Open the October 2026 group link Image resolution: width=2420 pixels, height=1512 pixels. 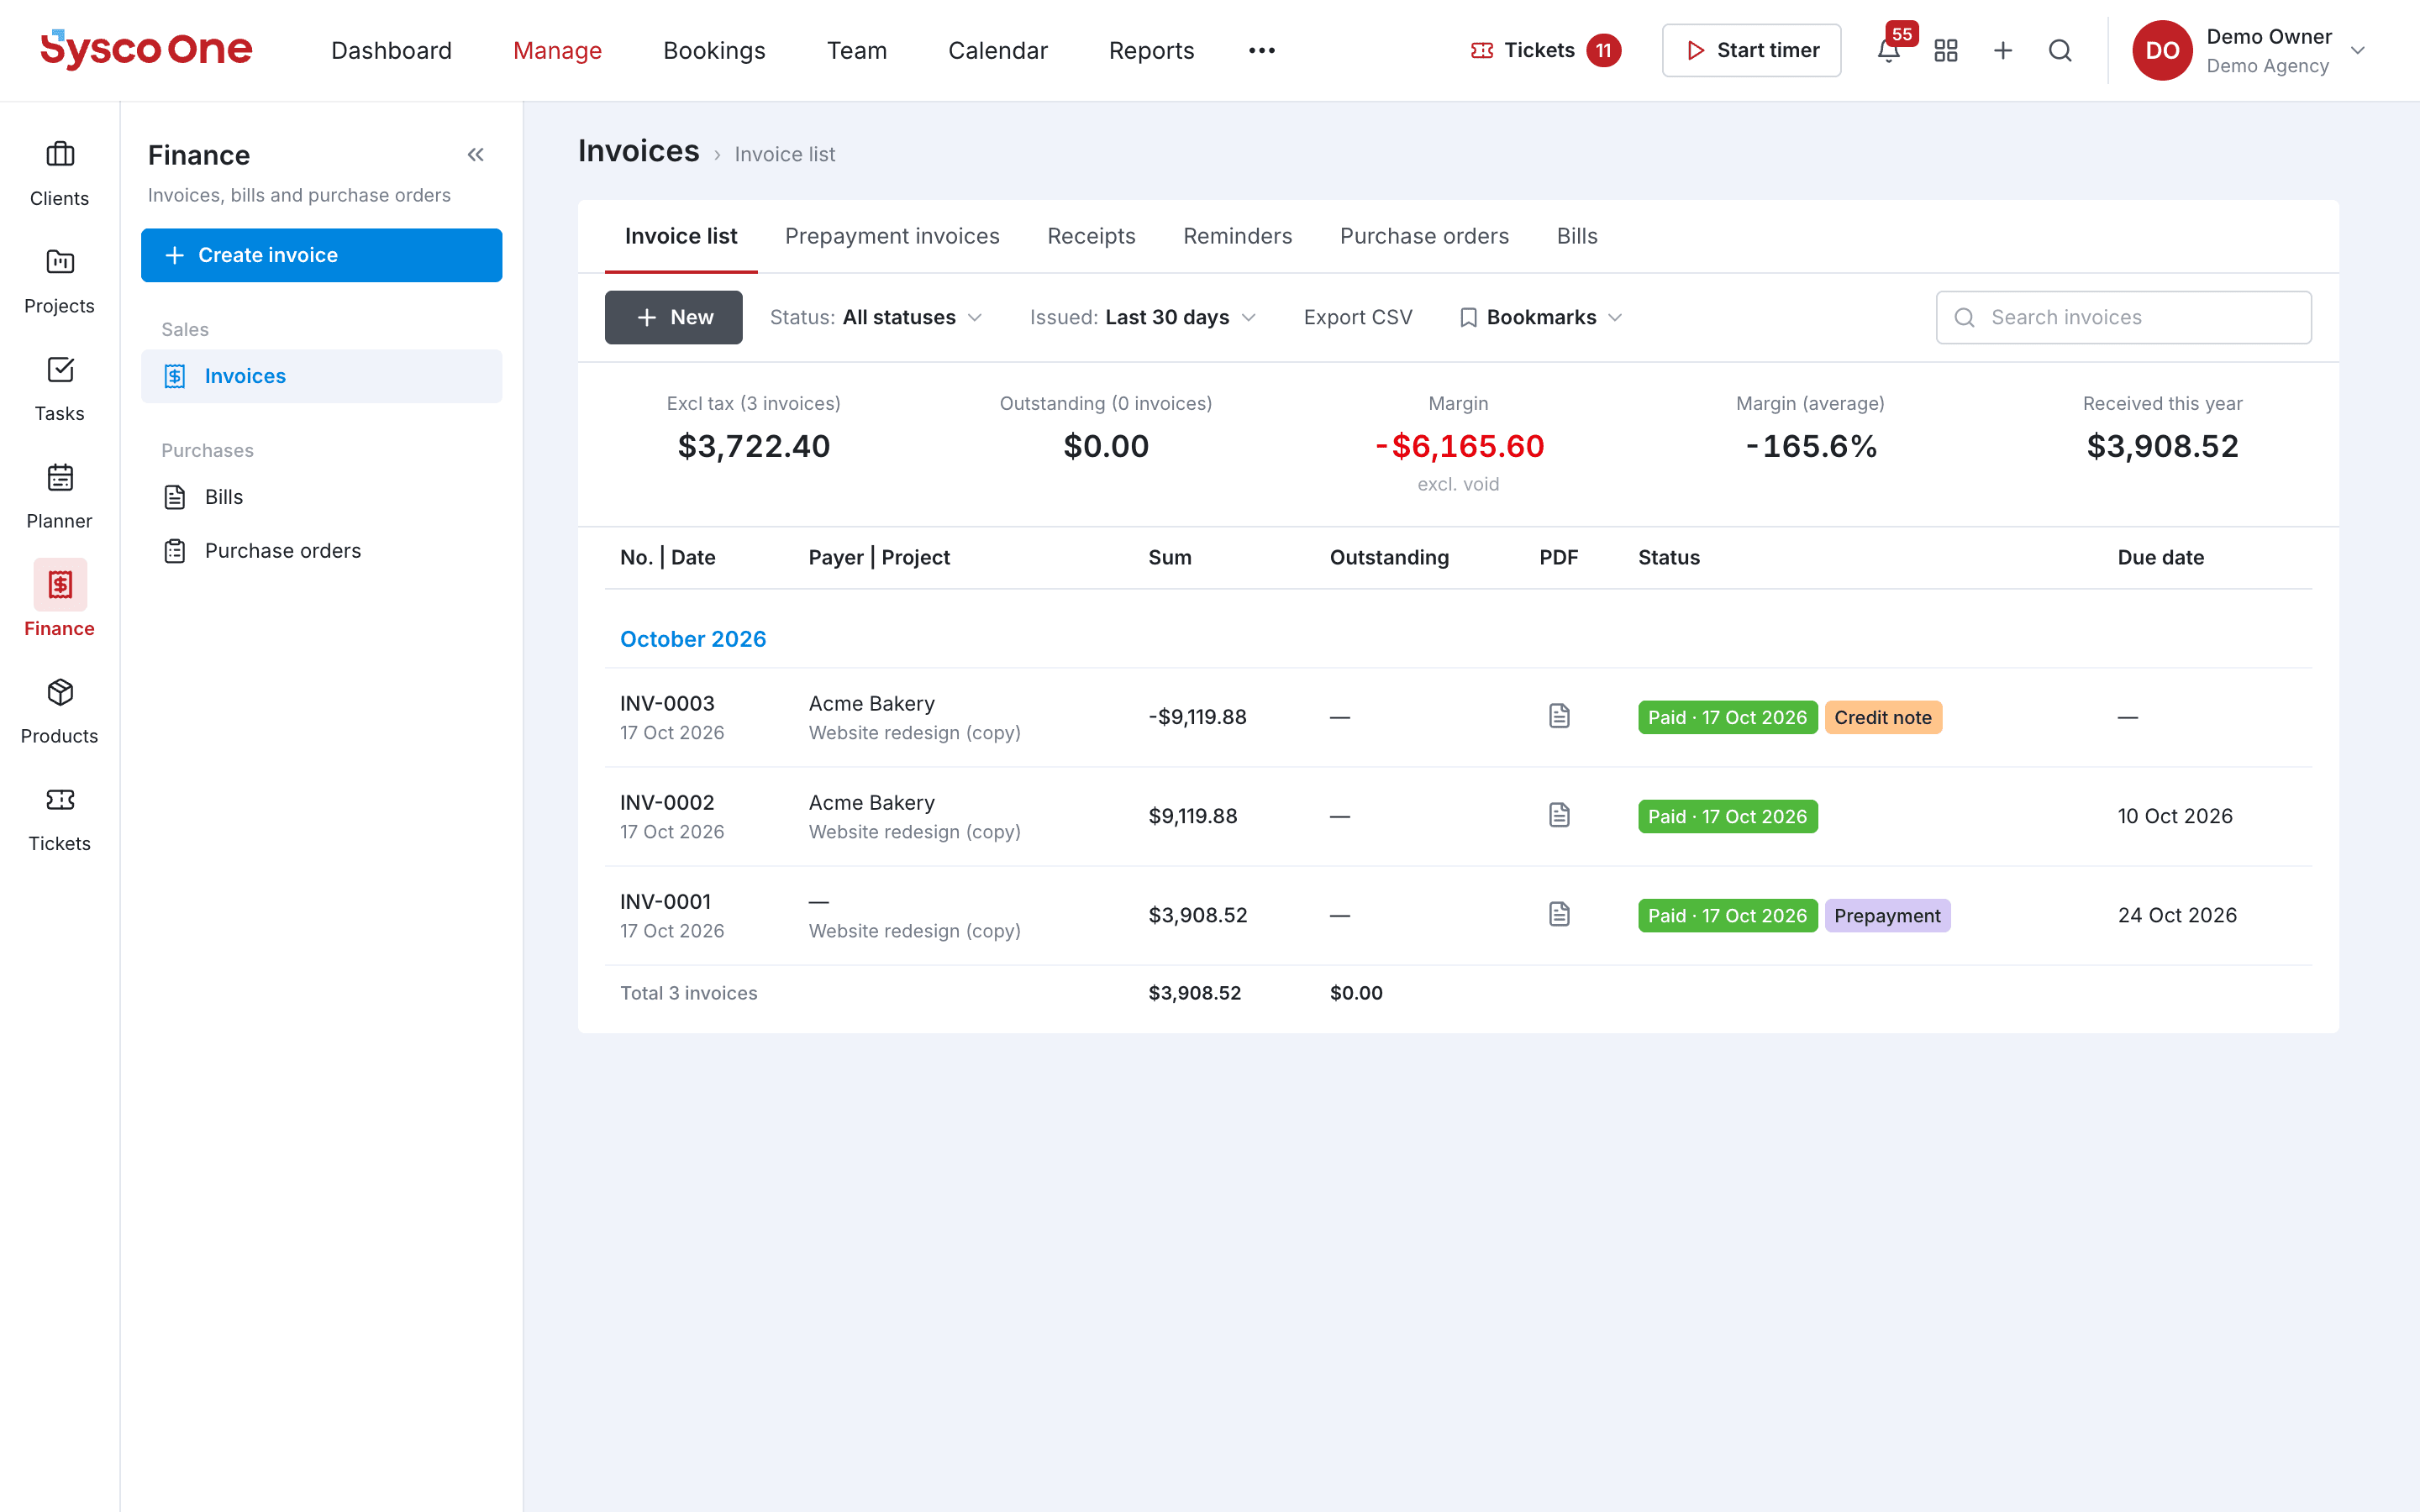click(693, 639)
